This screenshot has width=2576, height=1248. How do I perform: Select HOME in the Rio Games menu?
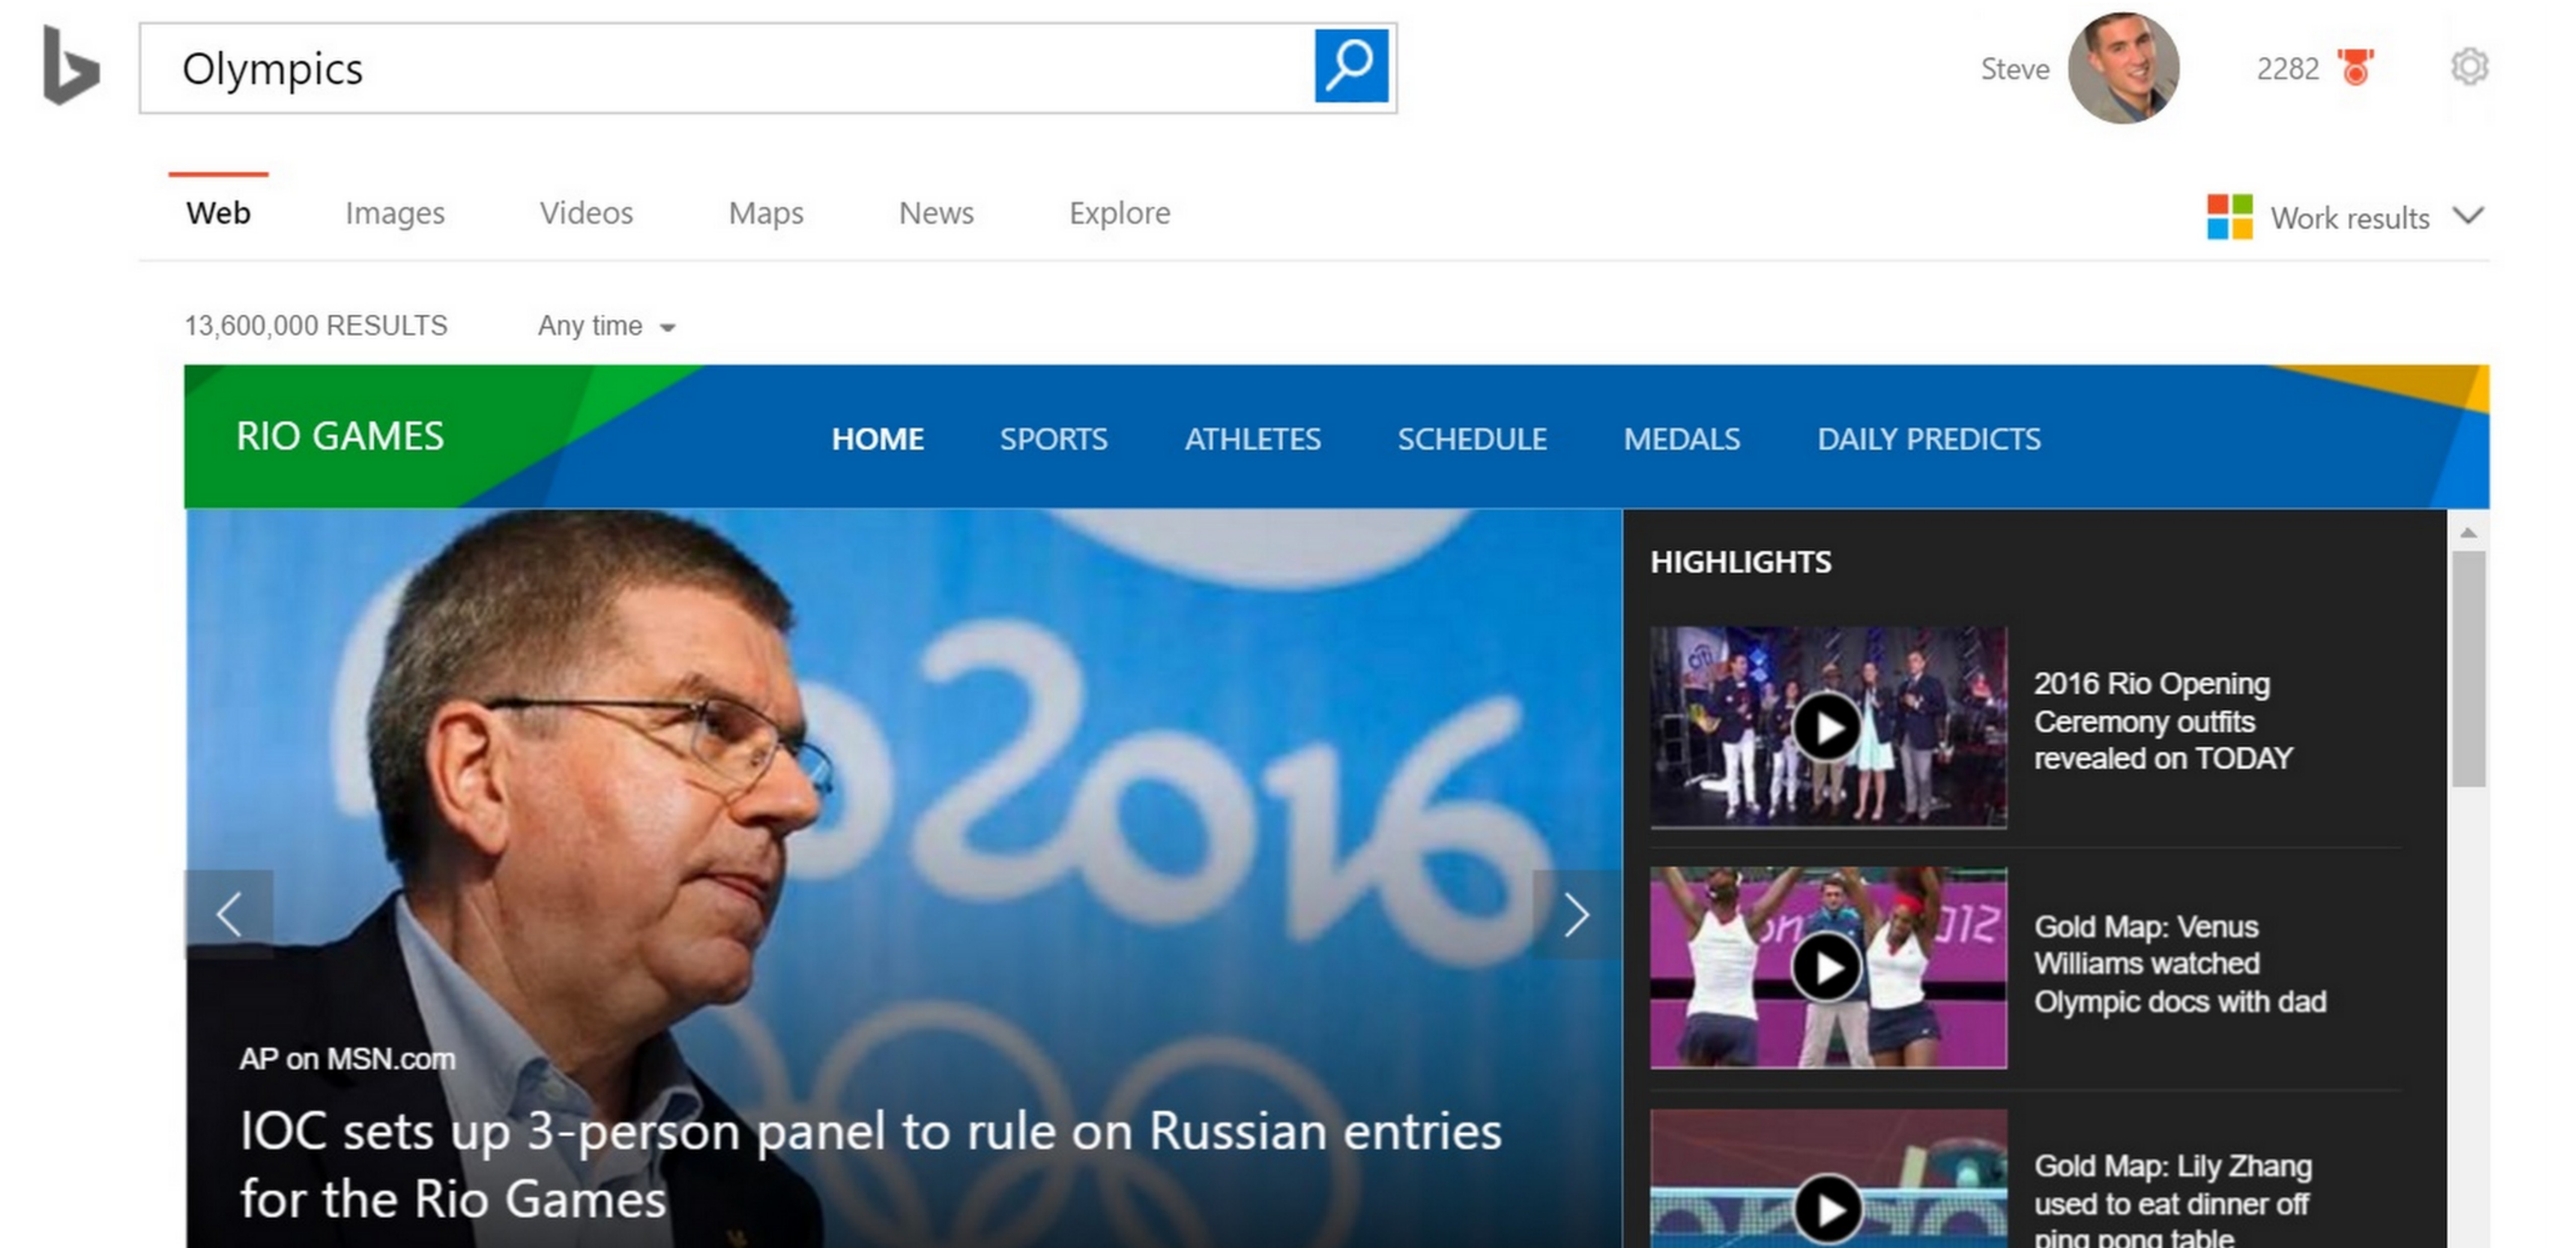[x=878, y=439]
